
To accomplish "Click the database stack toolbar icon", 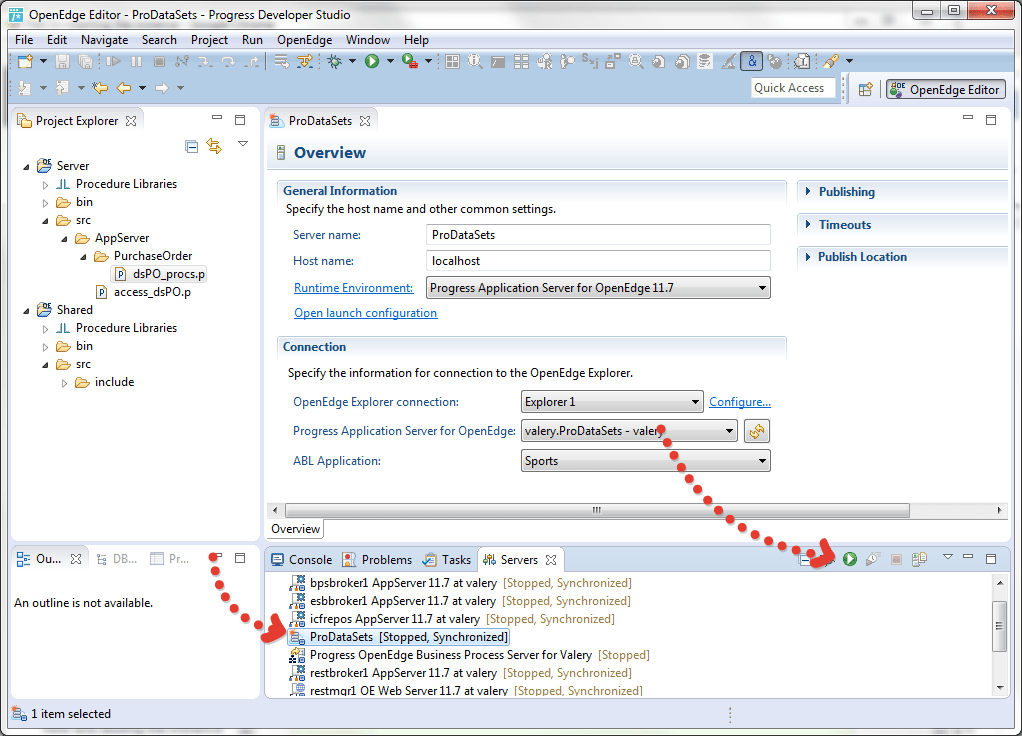I will tap(705, 61).
